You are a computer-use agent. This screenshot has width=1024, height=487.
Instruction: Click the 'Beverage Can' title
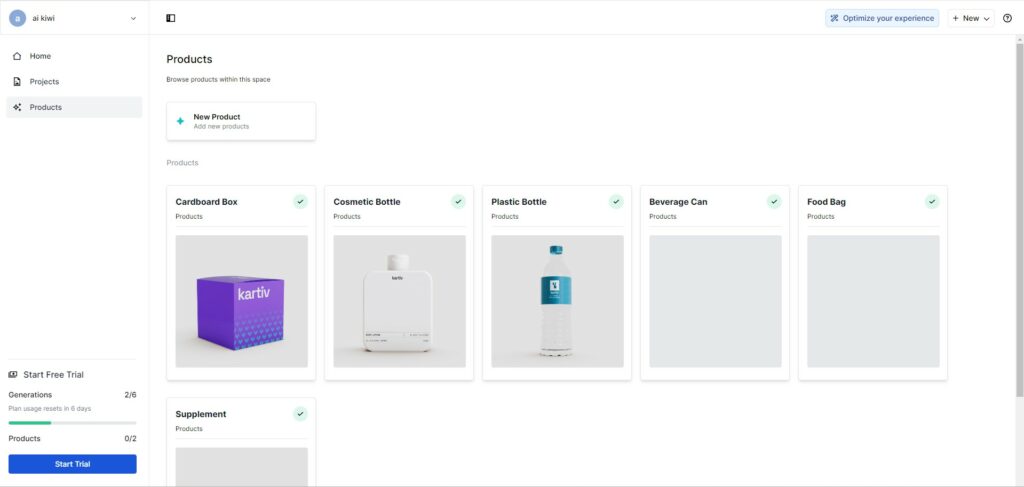pos(678,202)
